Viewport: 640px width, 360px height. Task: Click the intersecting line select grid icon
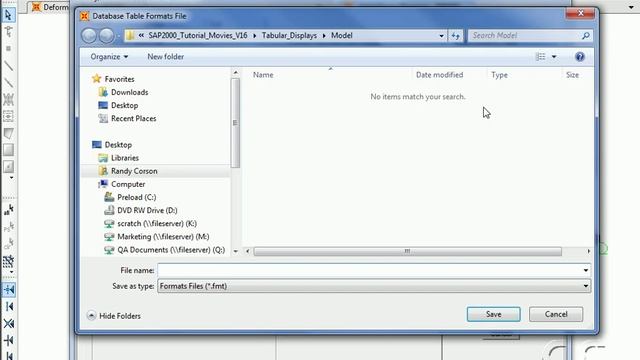pos(8,261)
